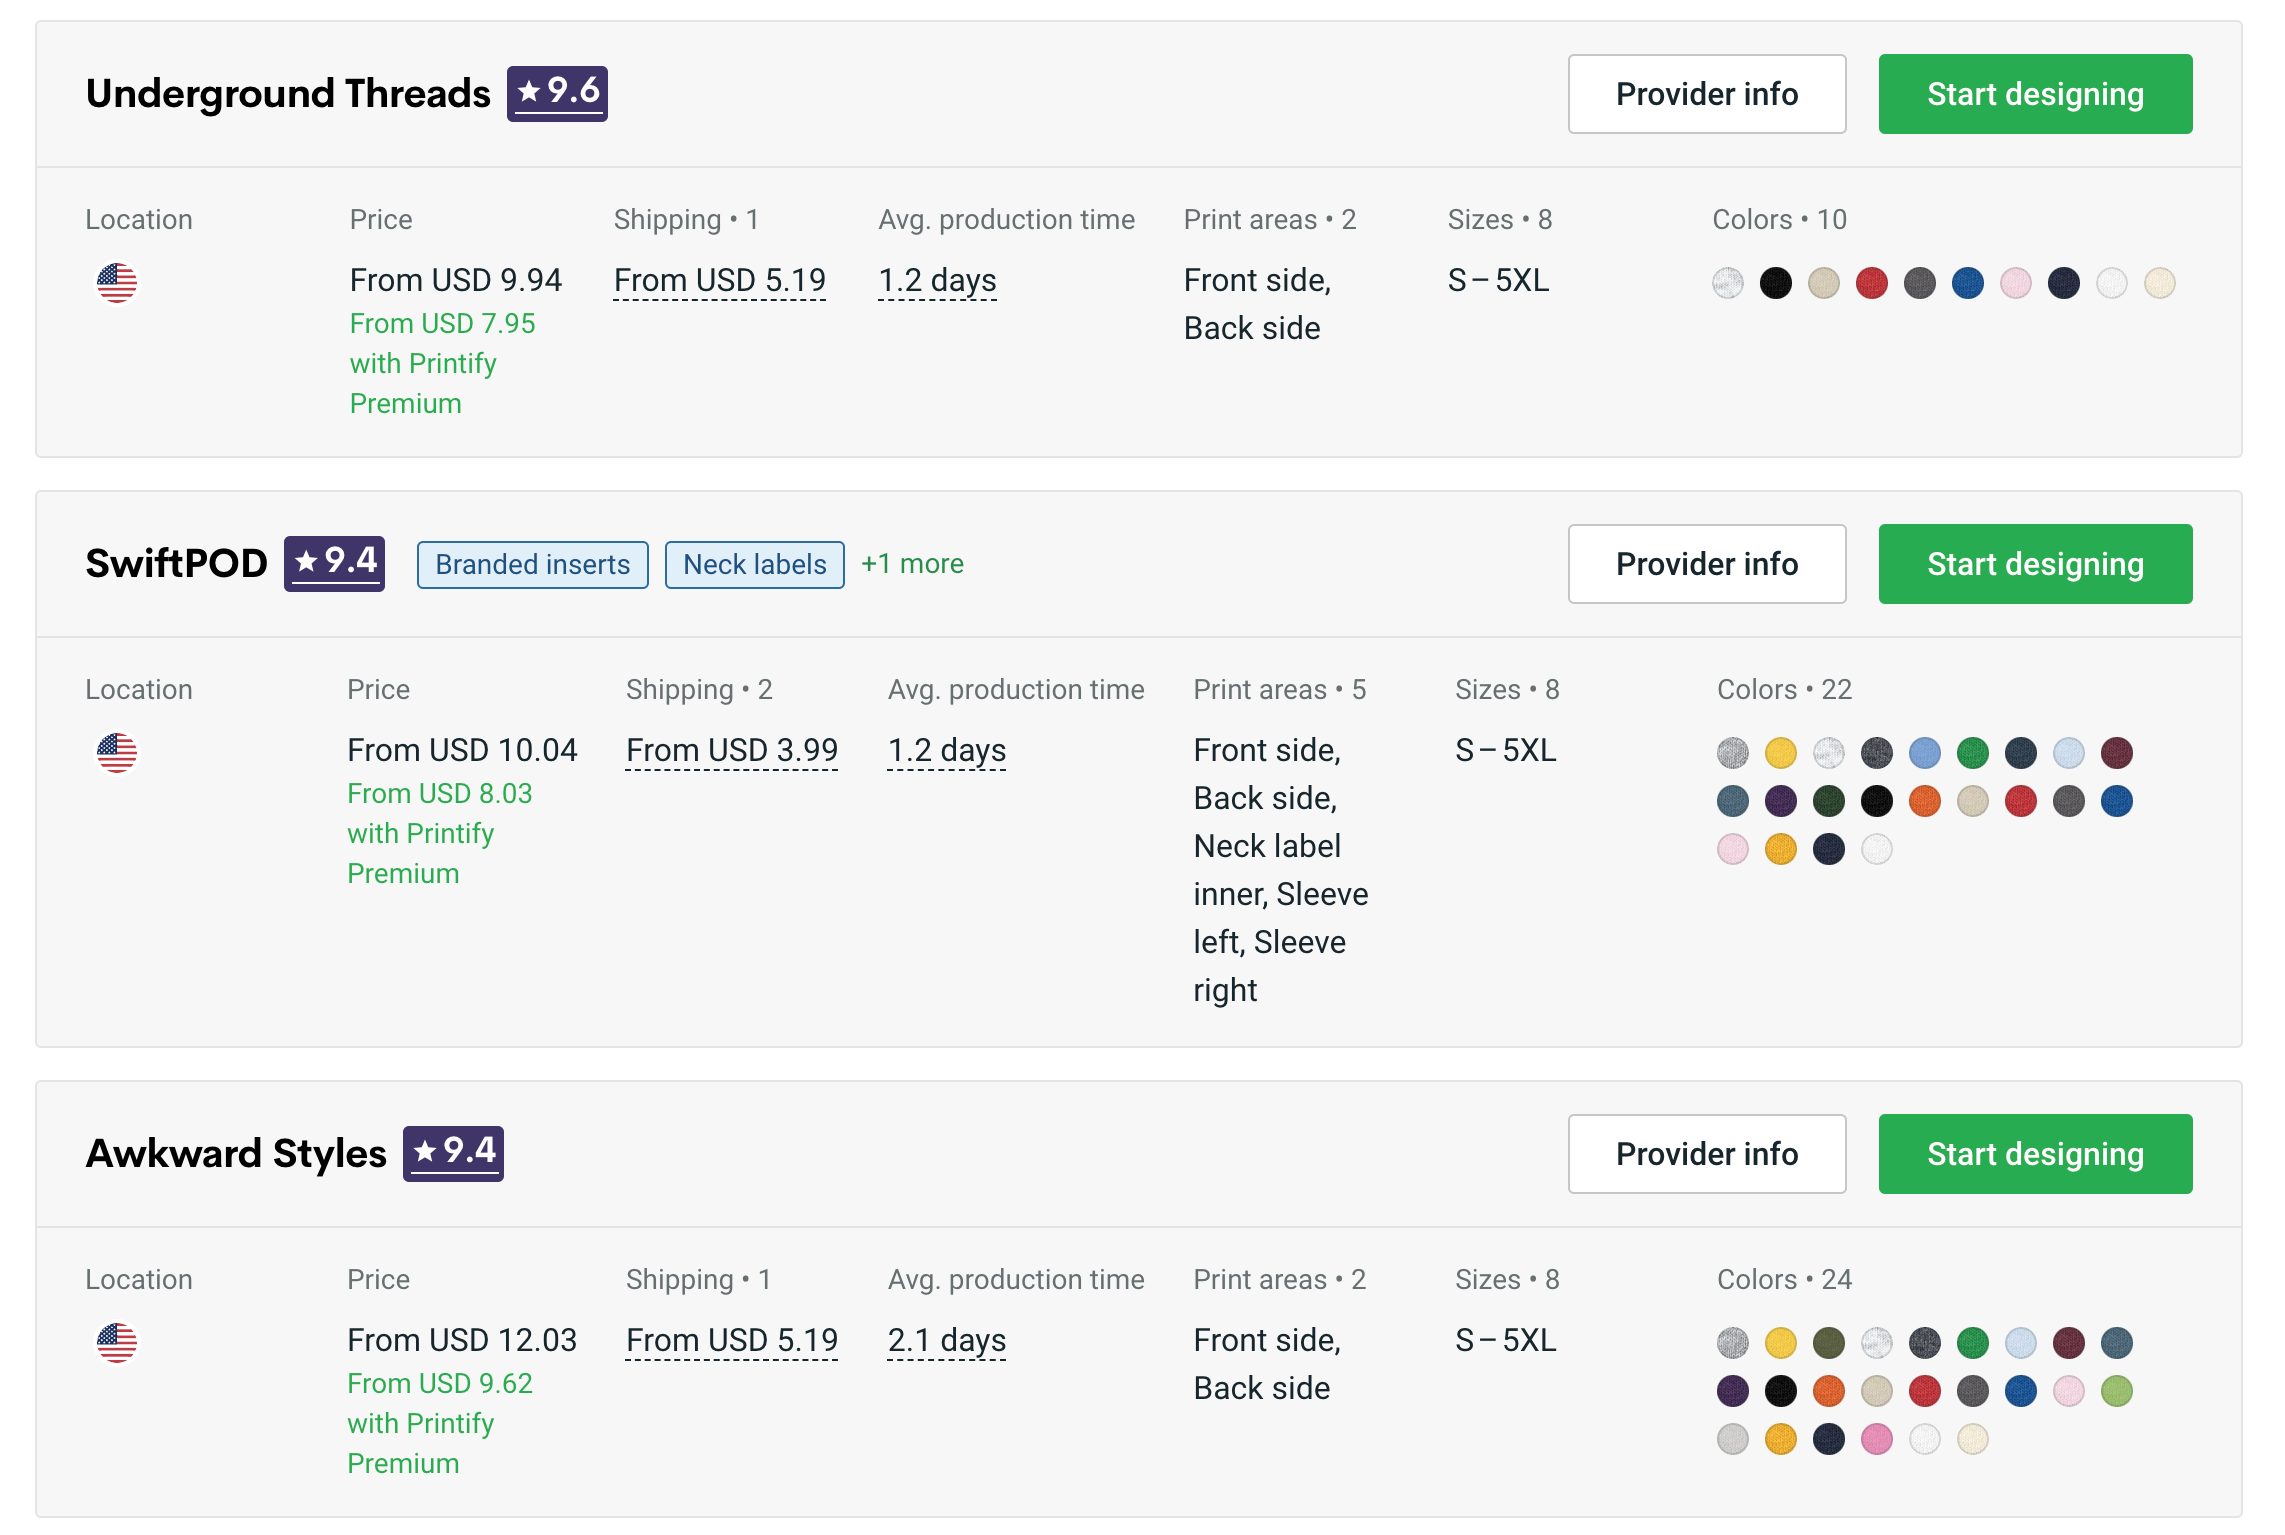Pick orange color swatch in SwiftPOD colors
The width and height of the screenshot is (2285, 1535).
(1924, 801)
